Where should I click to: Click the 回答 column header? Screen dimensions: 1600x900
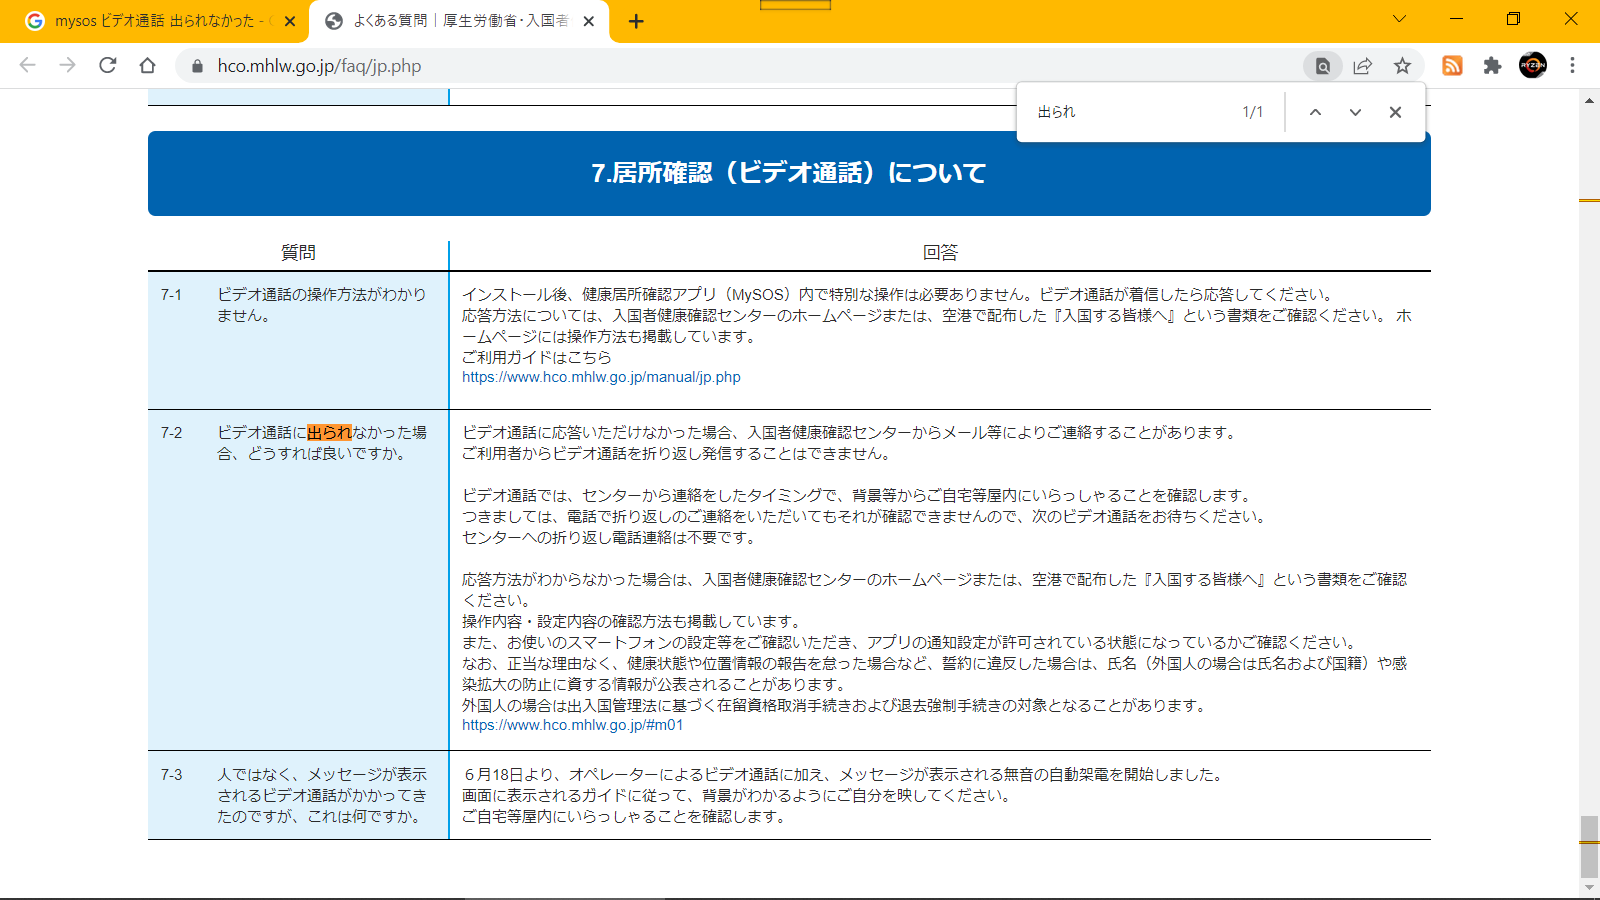(940, 253)
